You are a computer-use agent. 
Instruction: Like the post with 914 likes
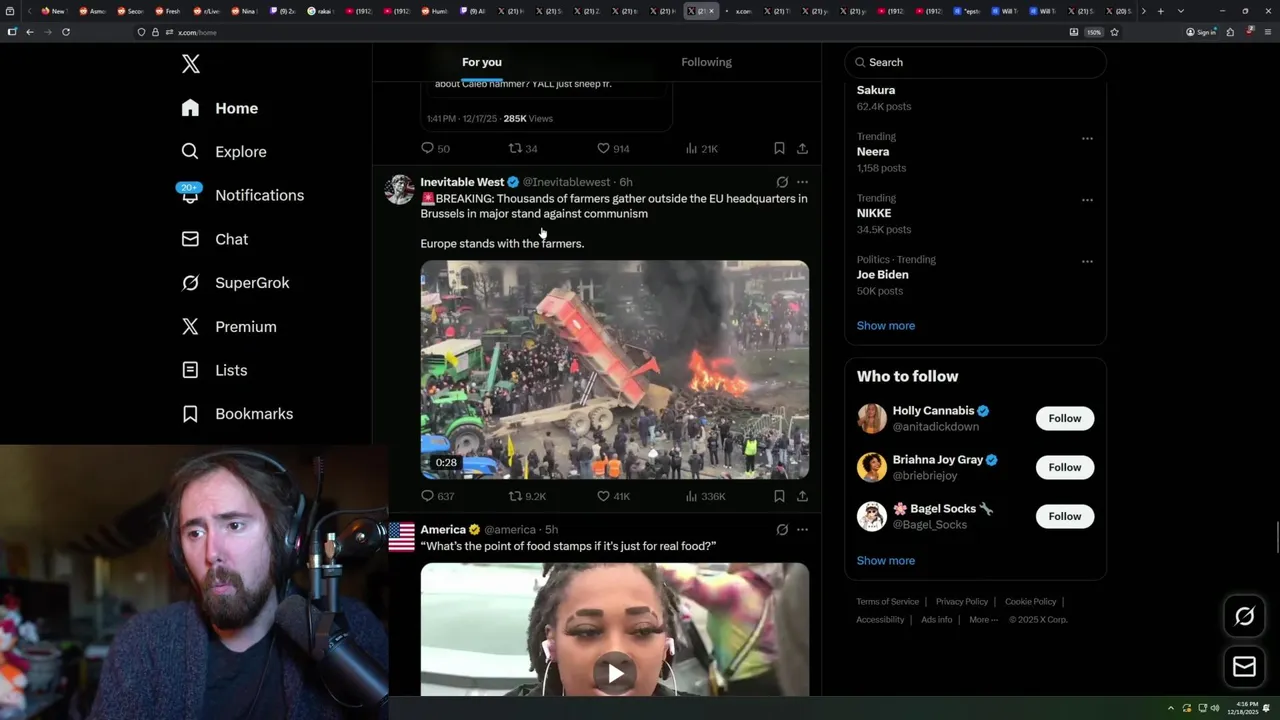(613, 148)
